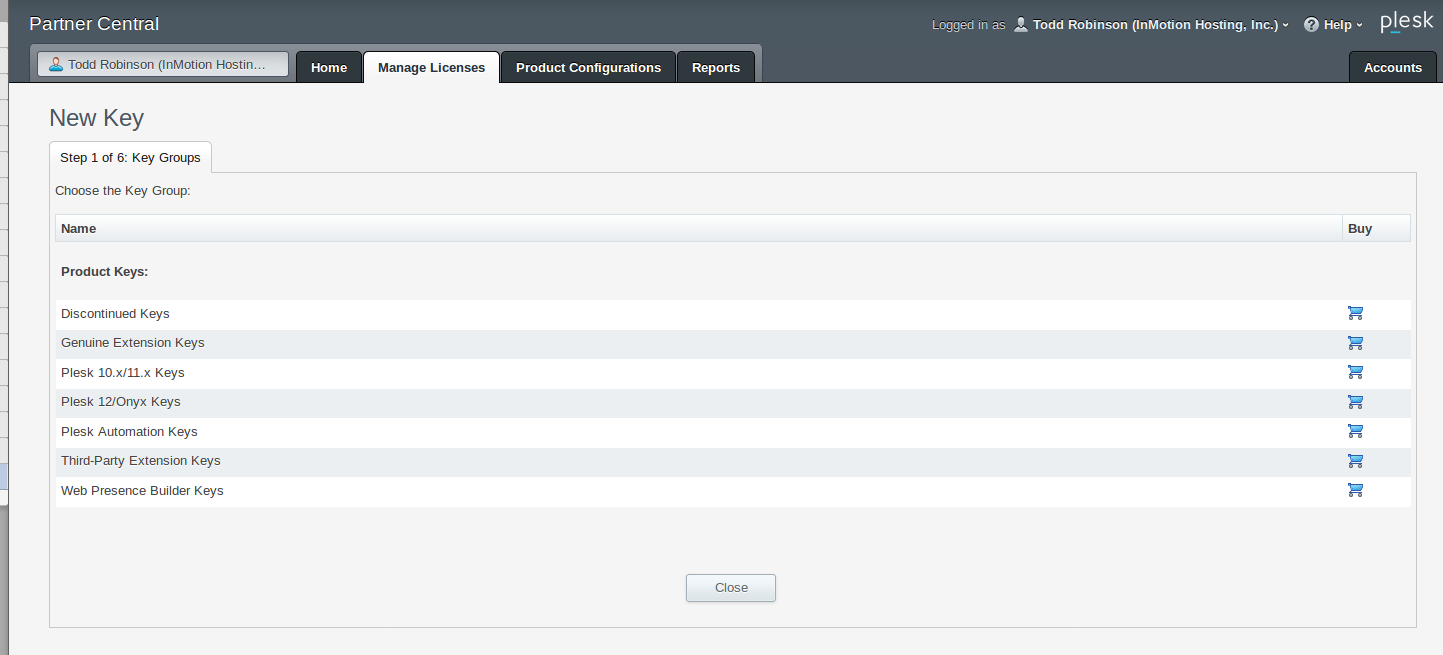Click the cart icon for Genuine Extension Keys

click(x=1355, y=343)
